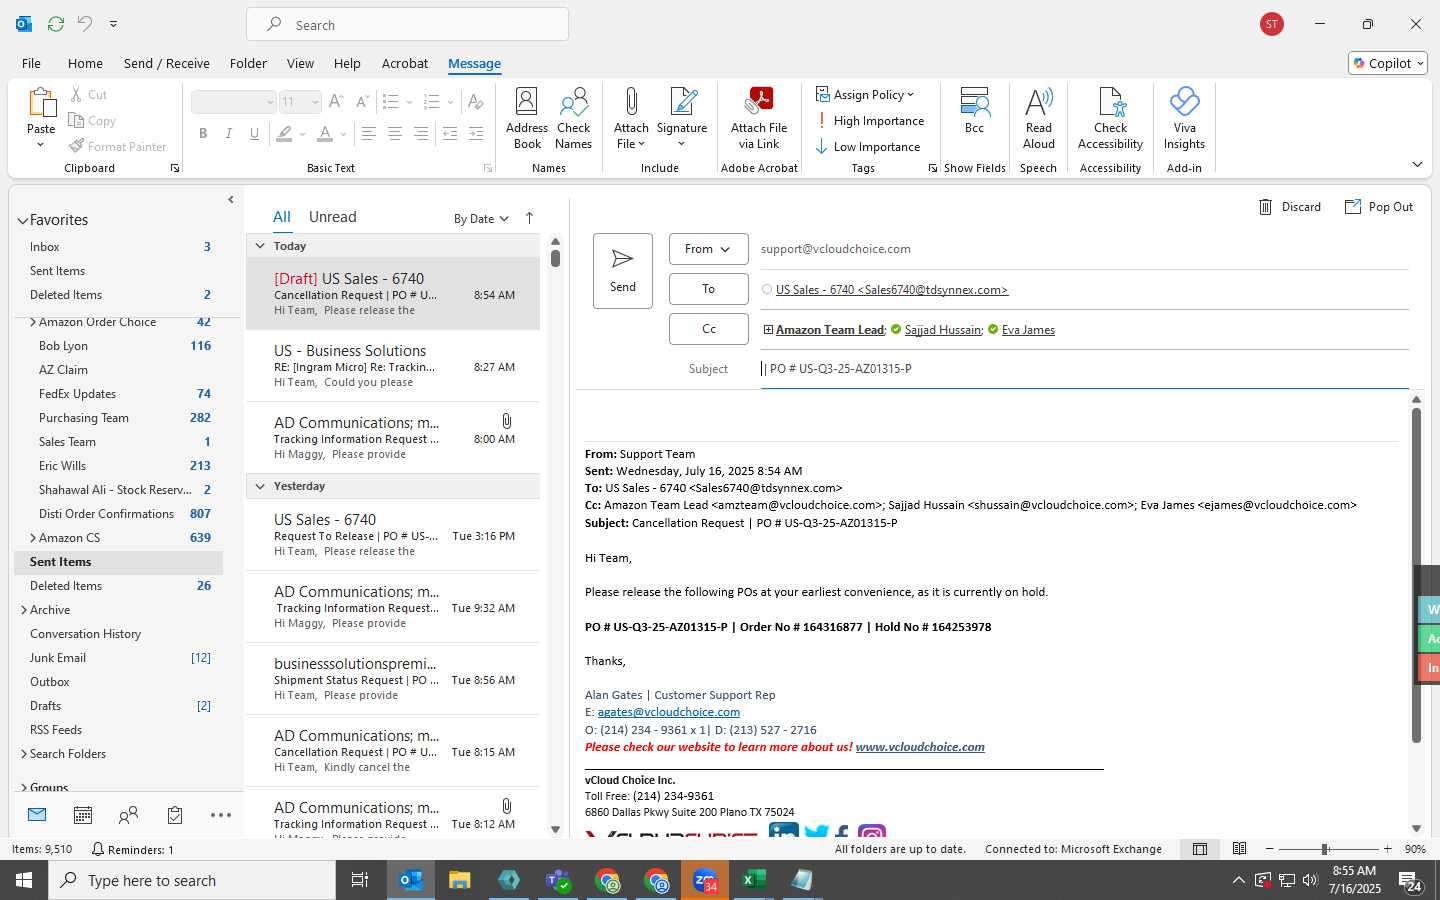Viewport: 1440px width, 900px height.
Task: Send the draft email
Action: pyautogui.click(x=622, y=271)
